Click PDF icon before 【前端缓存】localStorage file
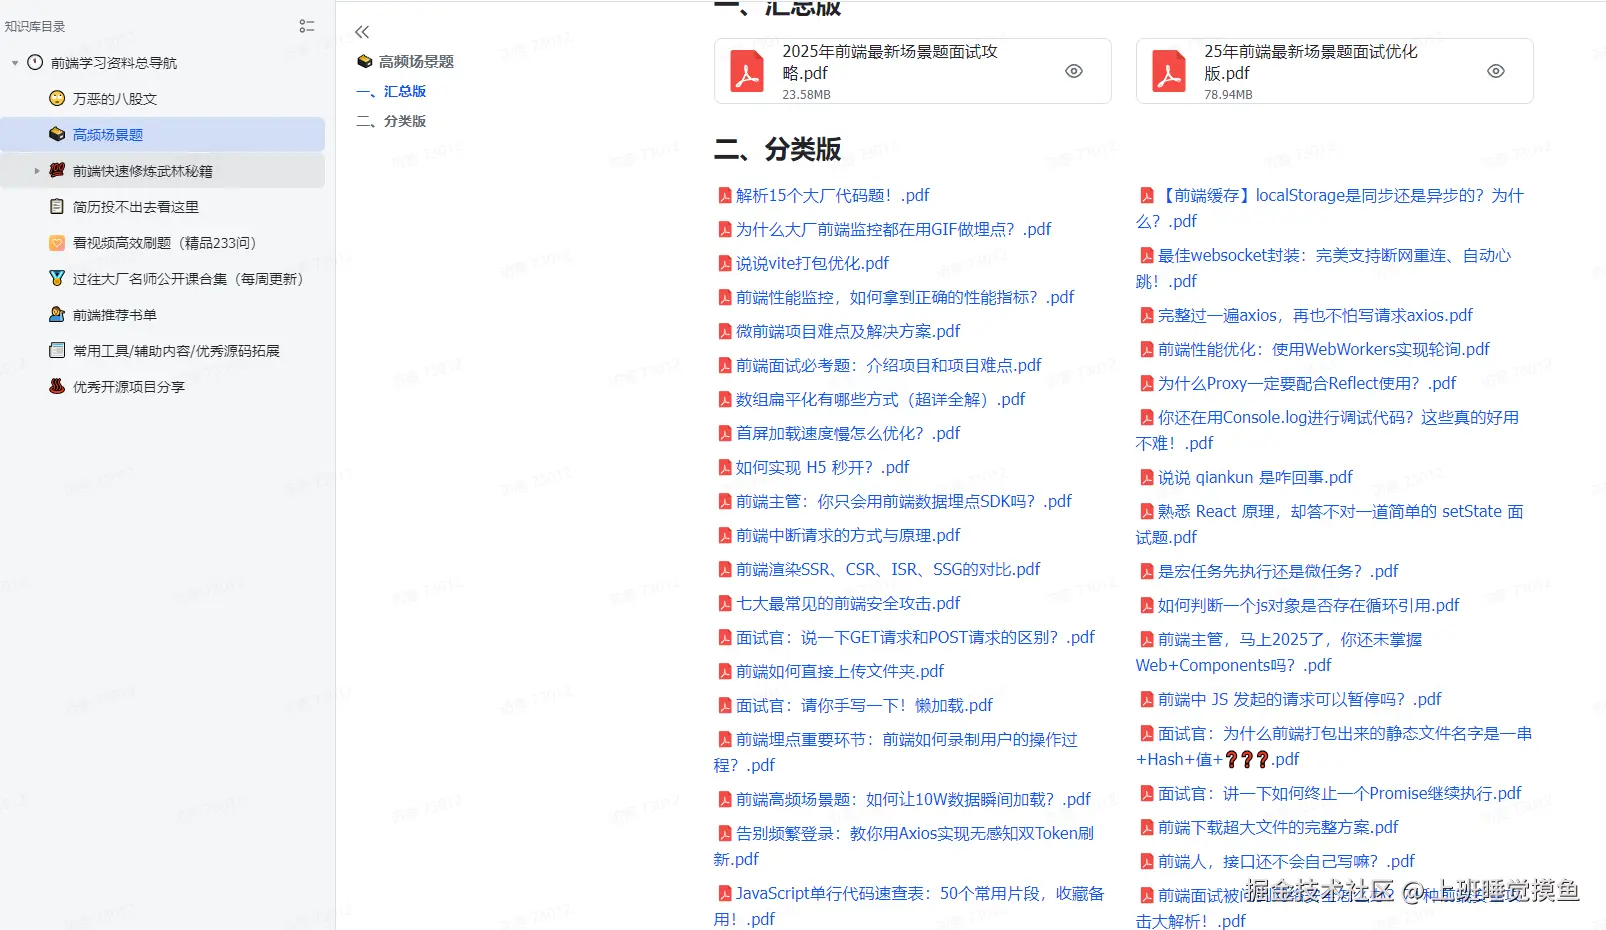The image size is (1606, 930). 1147,195
